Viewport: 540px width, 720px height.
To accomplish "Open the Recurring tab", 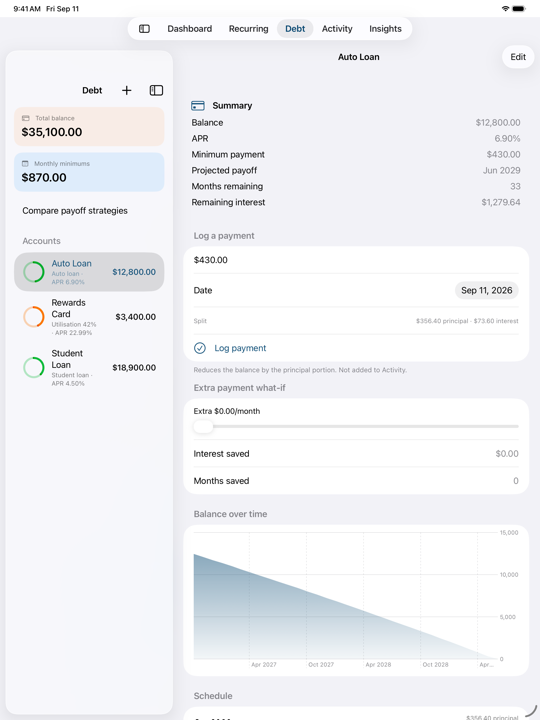I will pos(248,28).
